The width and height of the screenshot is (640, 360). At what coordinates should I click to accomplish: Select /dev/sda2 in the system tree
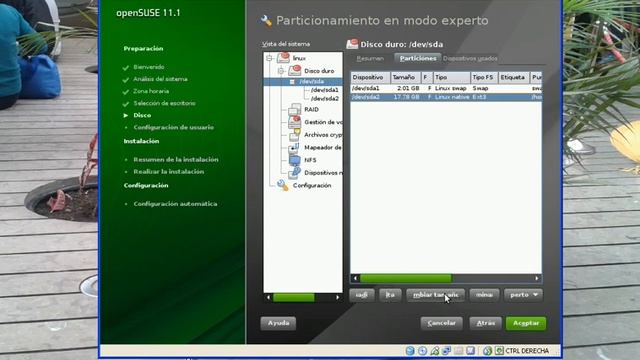pos(324,99)
